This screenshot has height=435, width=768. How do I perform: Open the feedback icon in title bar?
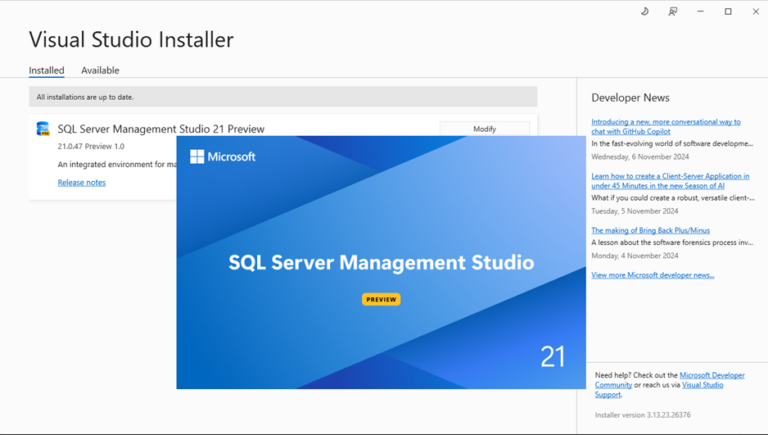pos(672,12)
